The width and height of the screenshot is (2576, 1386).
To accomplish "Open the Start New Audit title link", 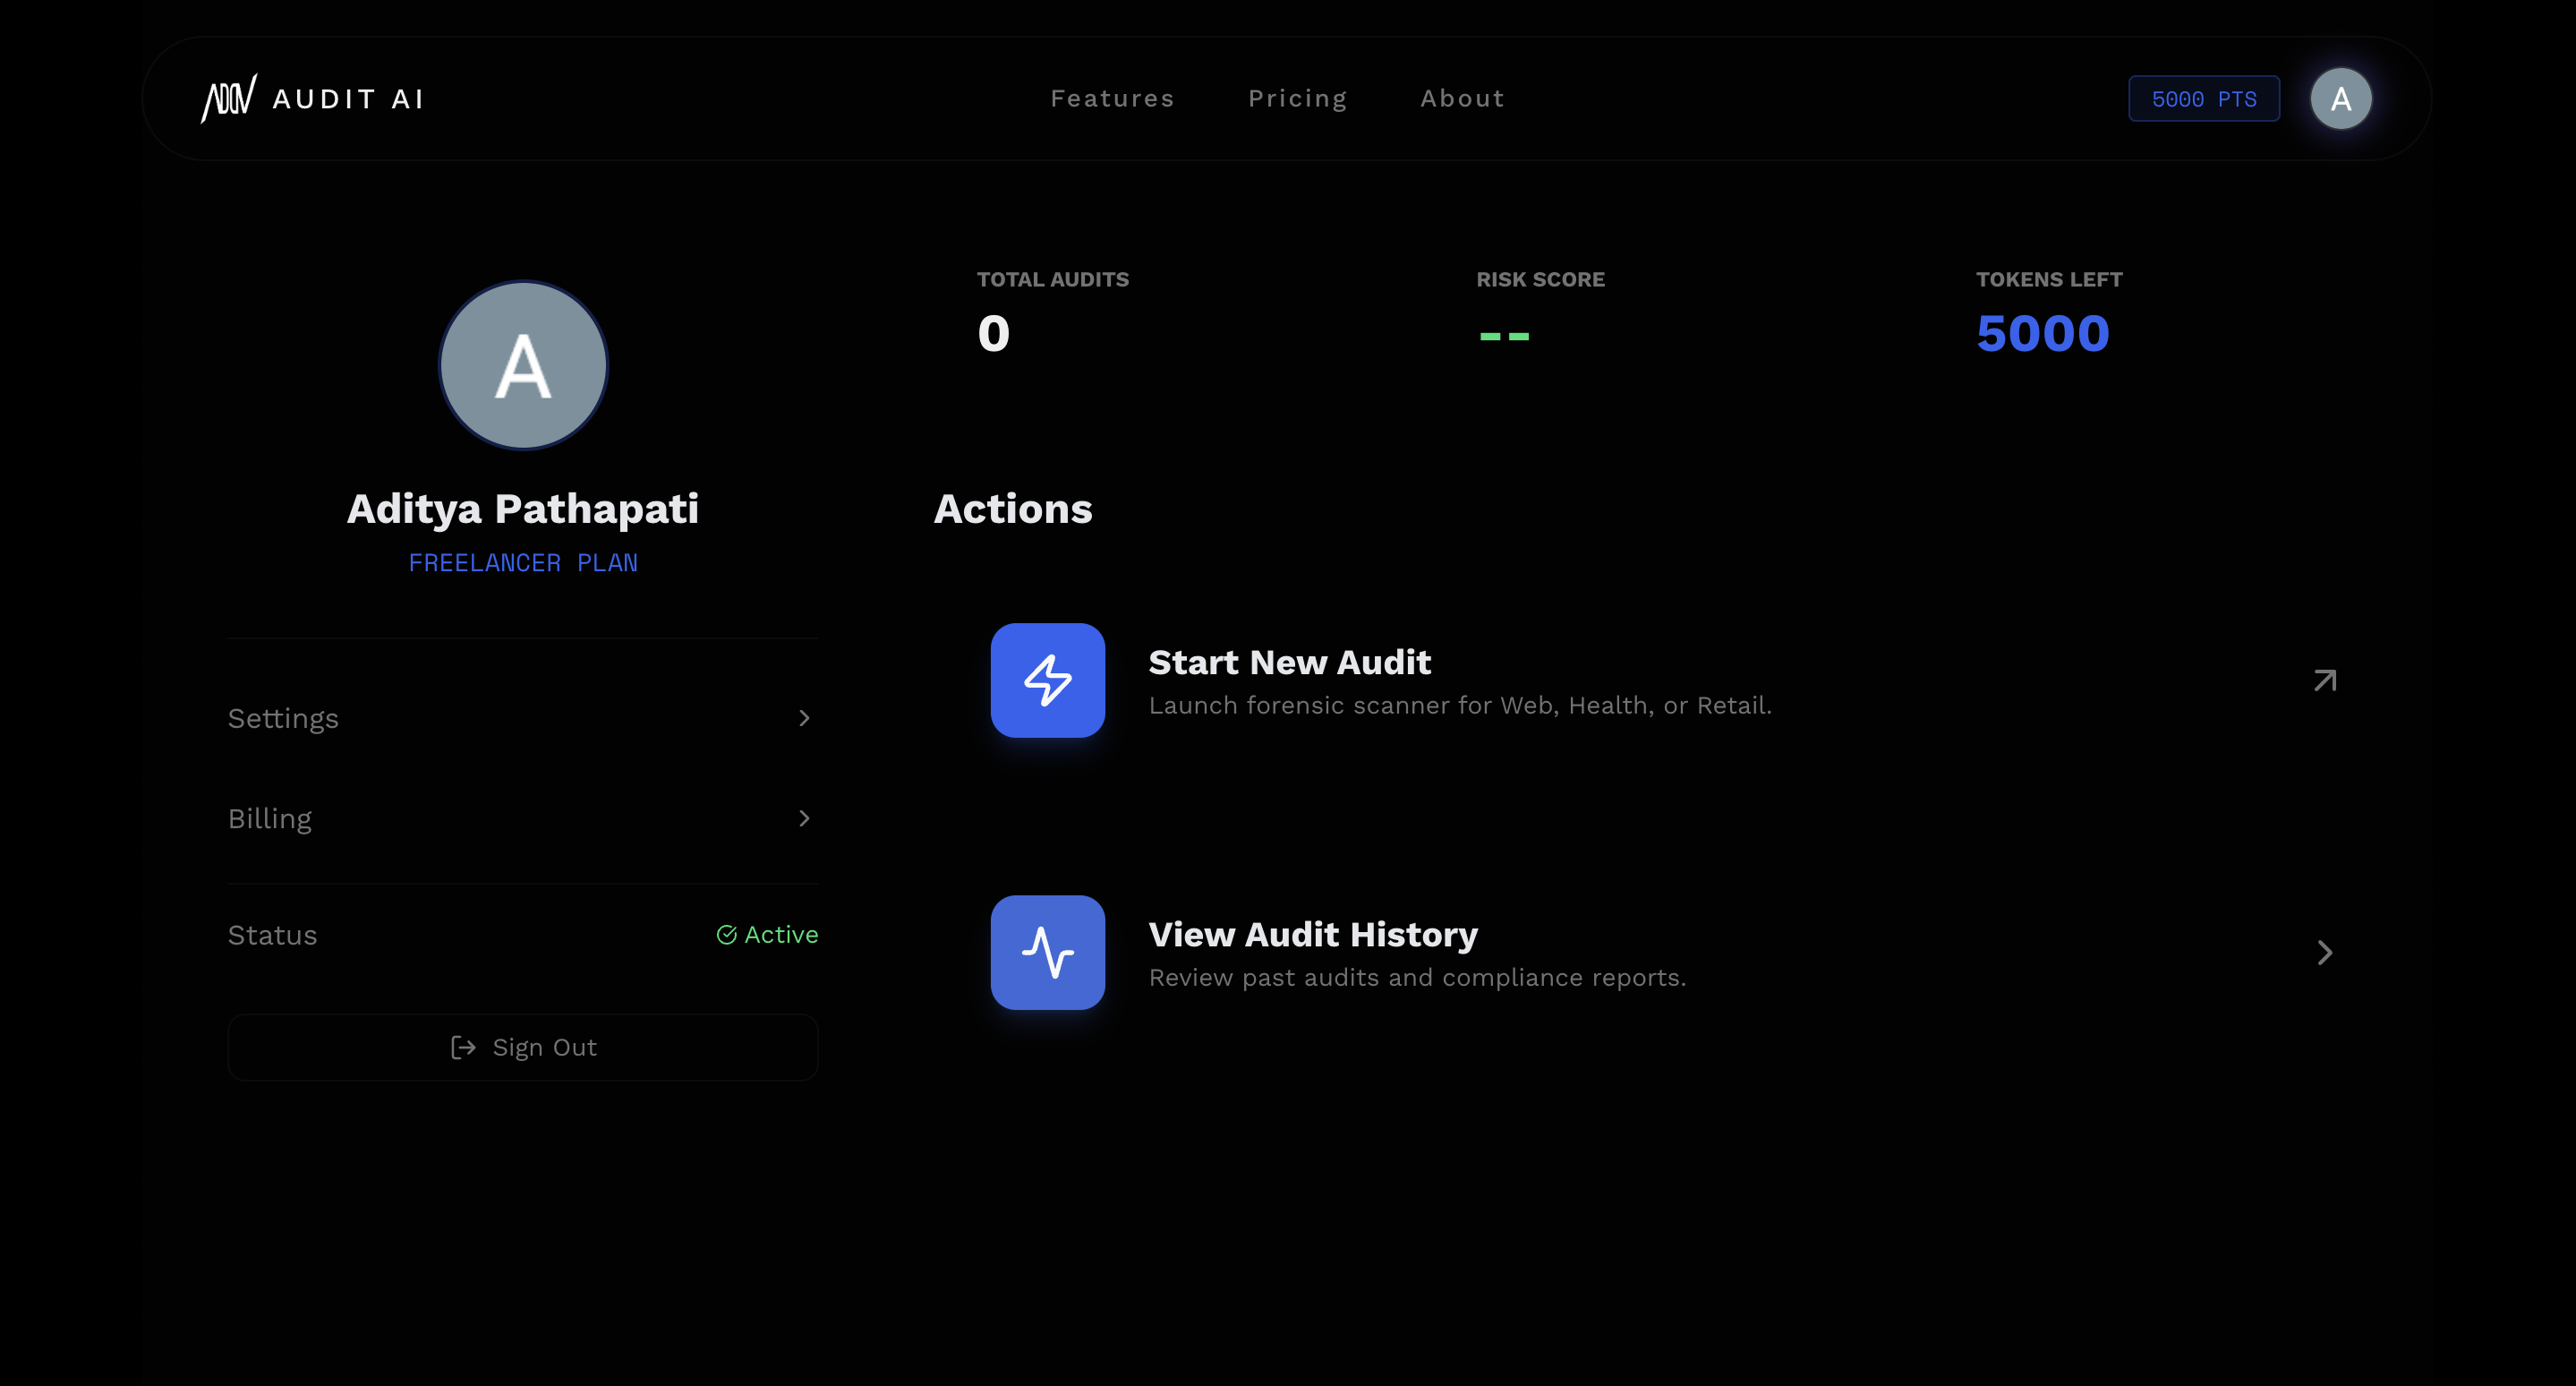I will click(x=1289, y=662).
